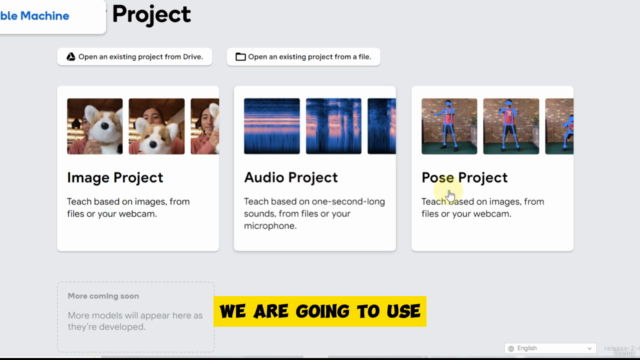Click Audio Project description about one-second-long sounds

(314, 213)
